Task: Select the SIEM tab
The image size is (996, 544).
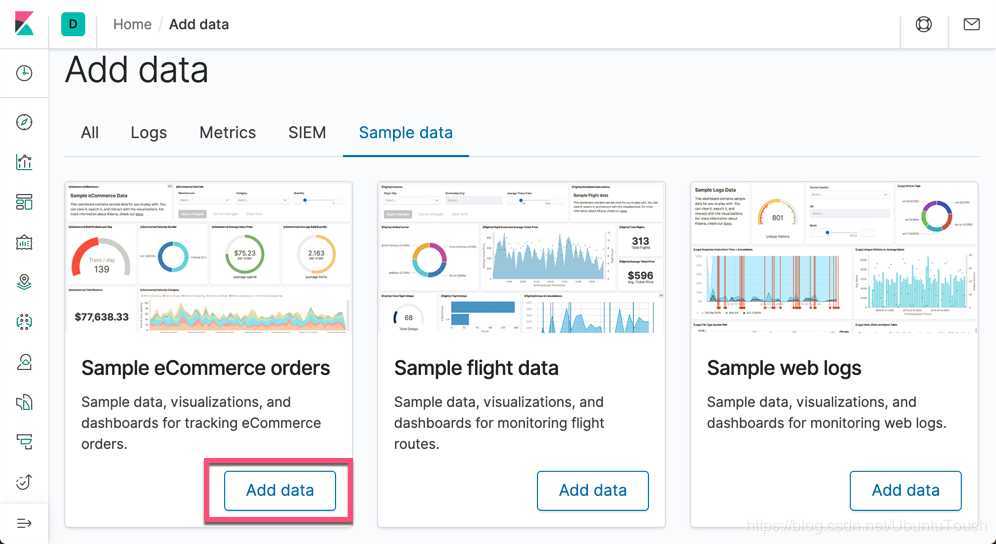Action: coord(307,132)
